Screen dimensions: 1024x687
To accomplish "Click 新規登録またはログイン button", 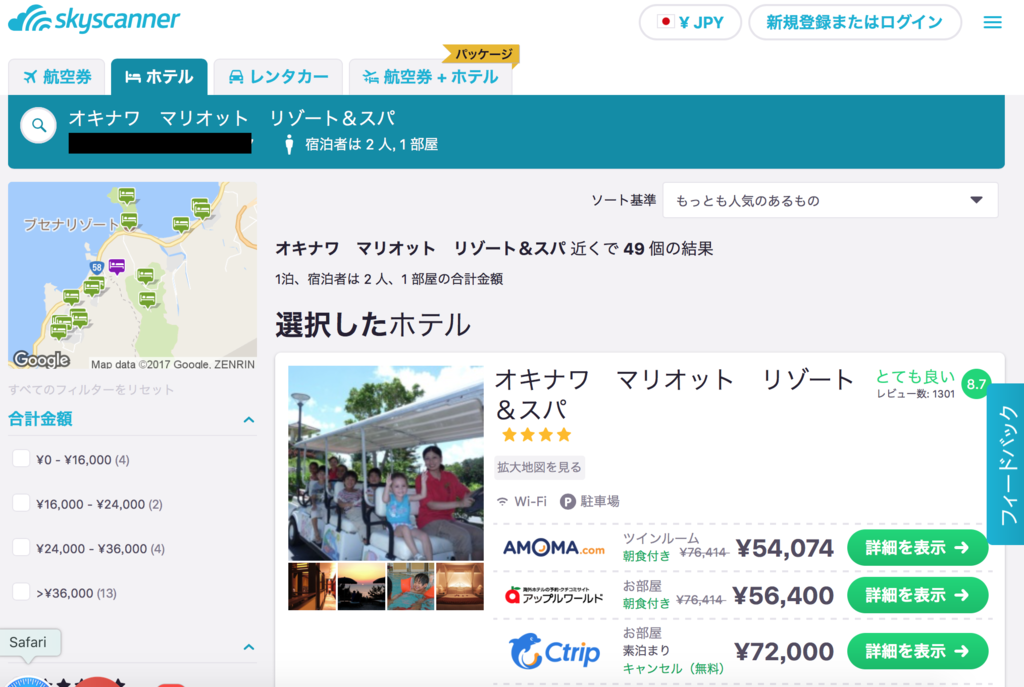I will [855, 22].
